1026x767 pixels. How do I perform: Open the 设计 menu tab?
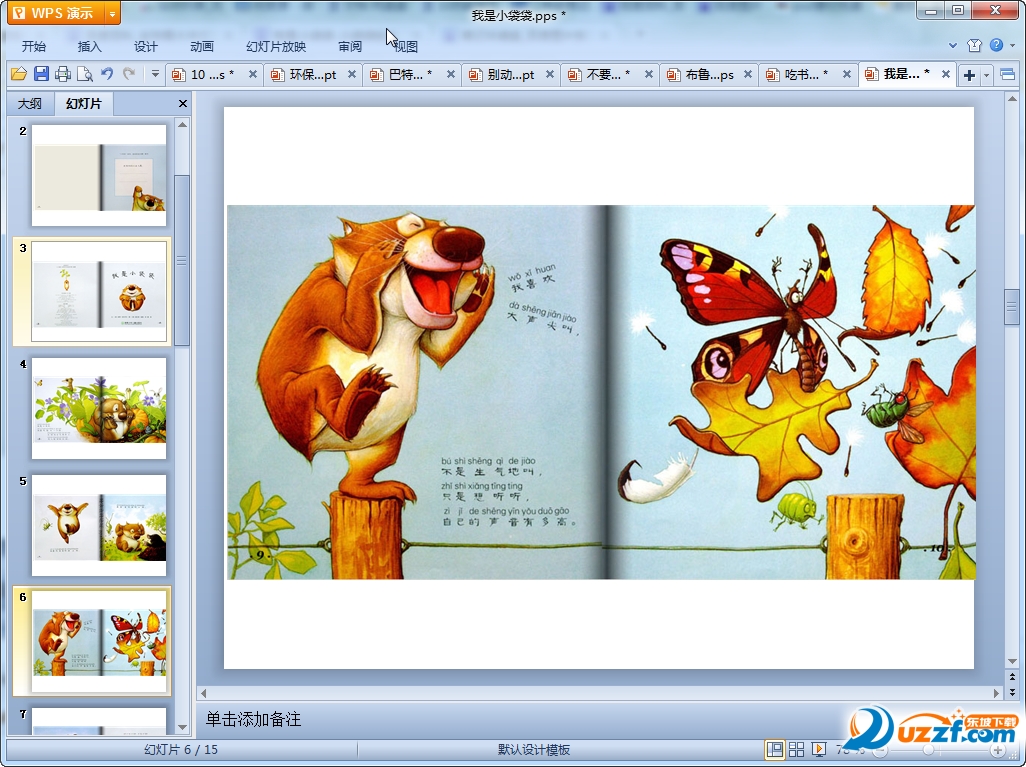(x=146, y=46)
